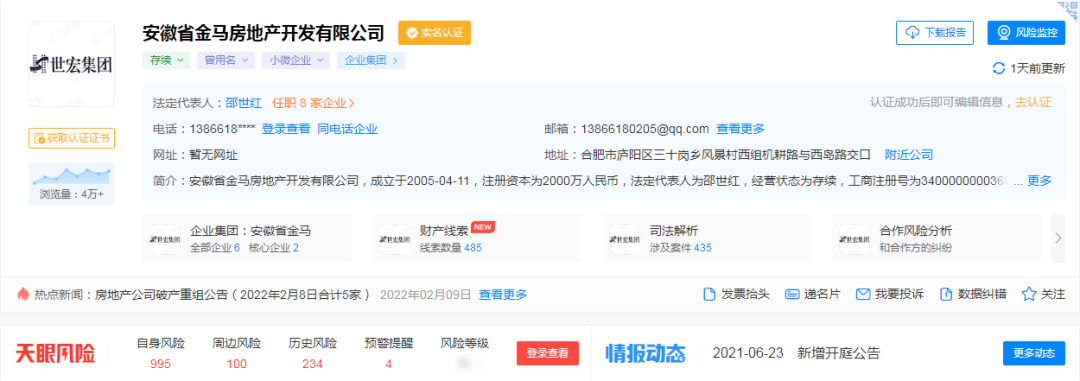1080x381 pixels.
Task: Click the 发票抬头 invoice icon
Action: 709,294
